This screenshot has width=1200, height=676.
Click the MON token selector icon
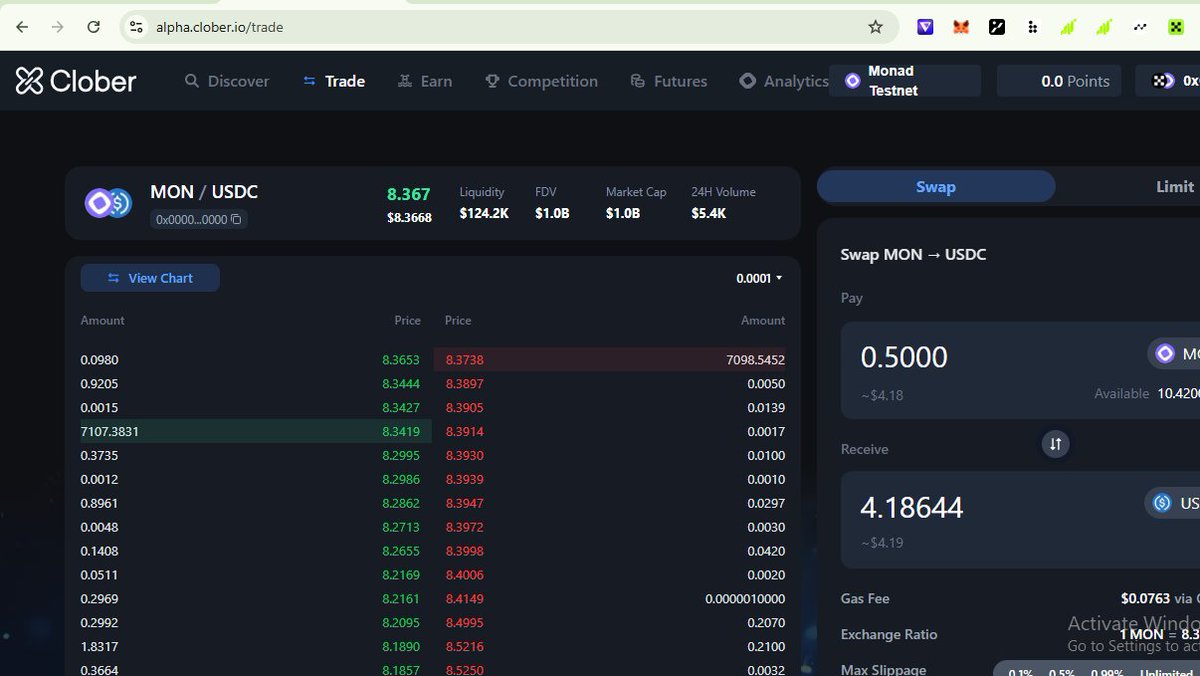click(x=1165, y=354)
